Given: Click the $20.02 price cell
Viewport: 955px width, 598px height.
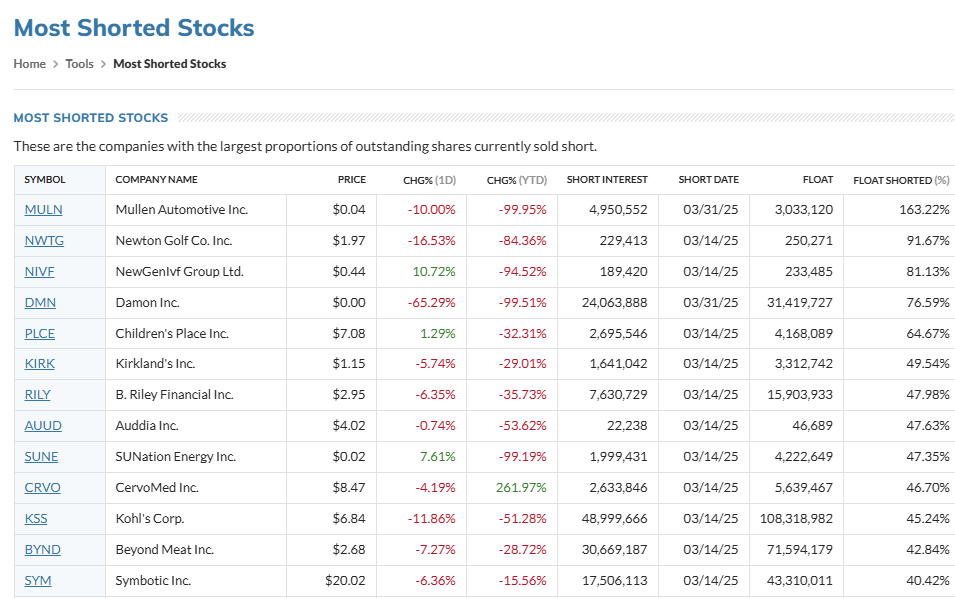Looking at the screenshot, I should (345, 581).
